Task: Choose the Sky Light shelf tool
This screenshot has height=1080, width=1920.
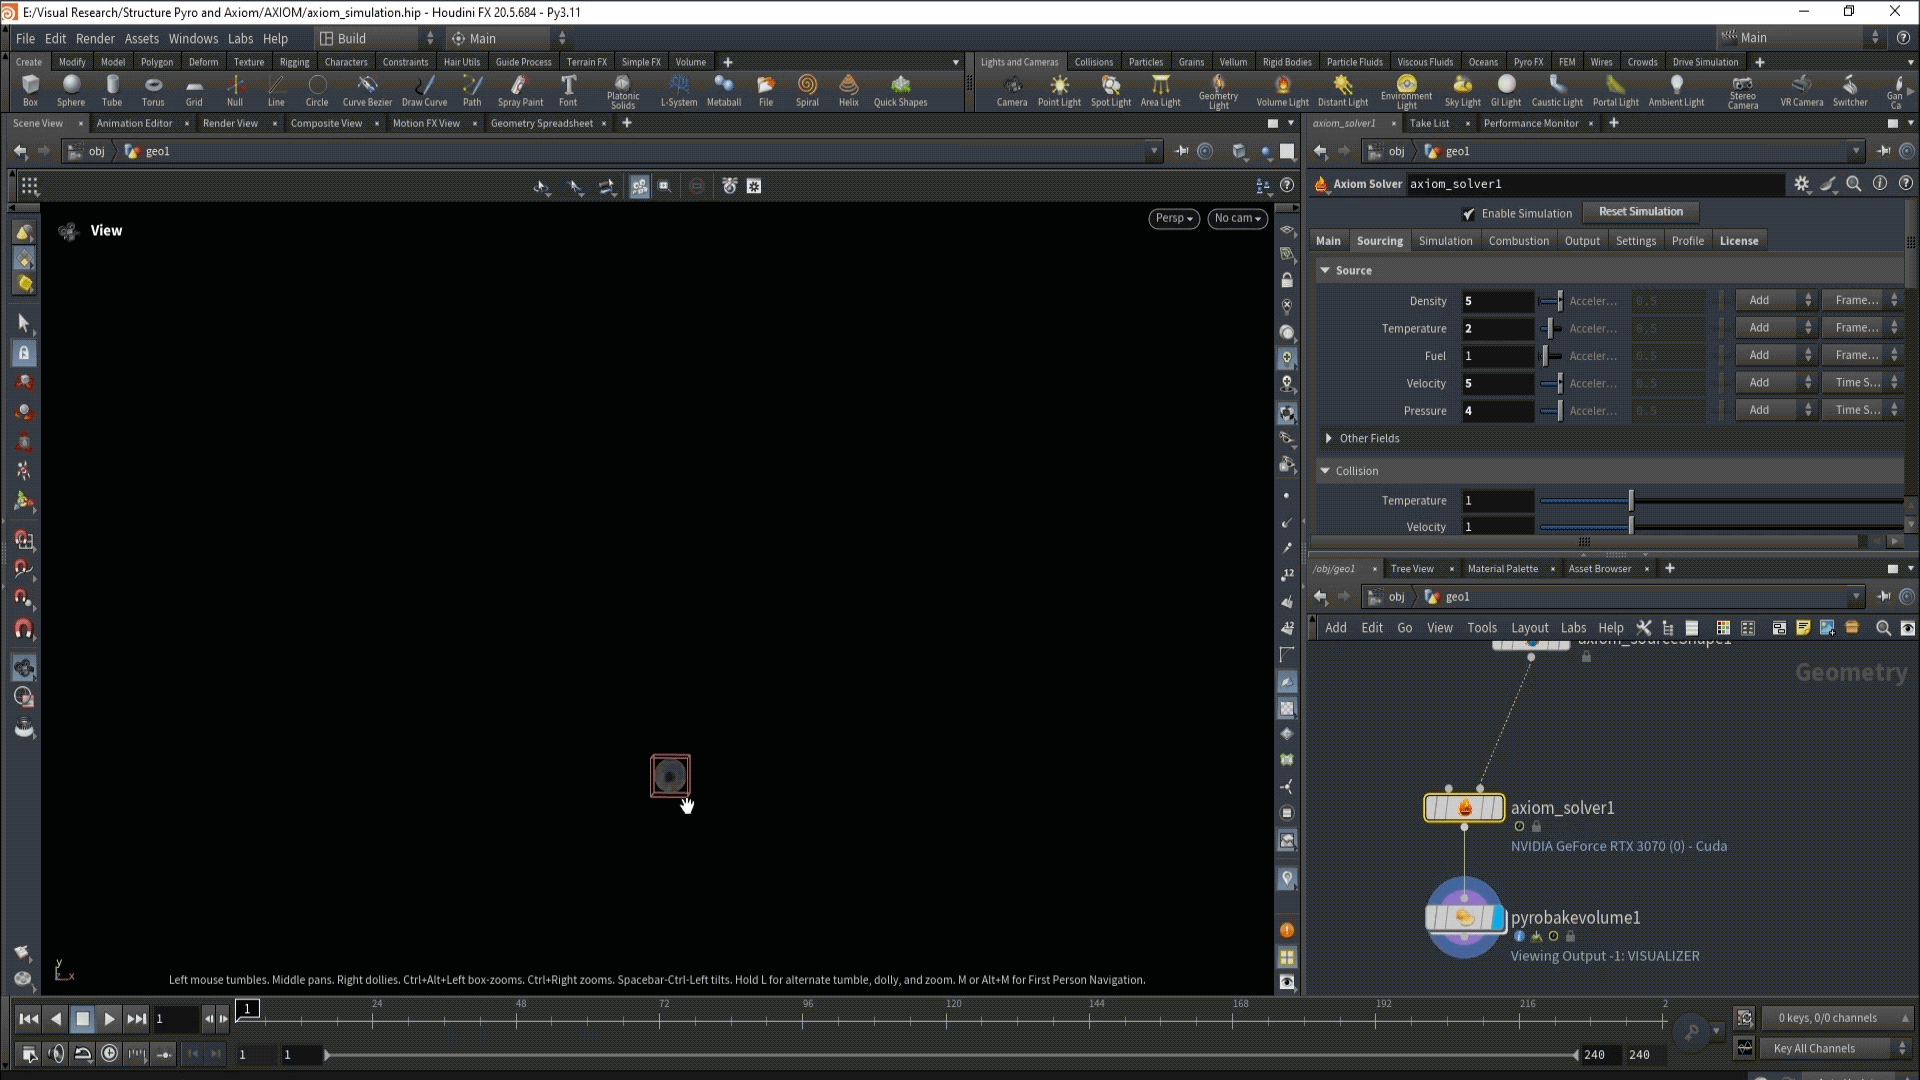Action: click(1462, 89)
